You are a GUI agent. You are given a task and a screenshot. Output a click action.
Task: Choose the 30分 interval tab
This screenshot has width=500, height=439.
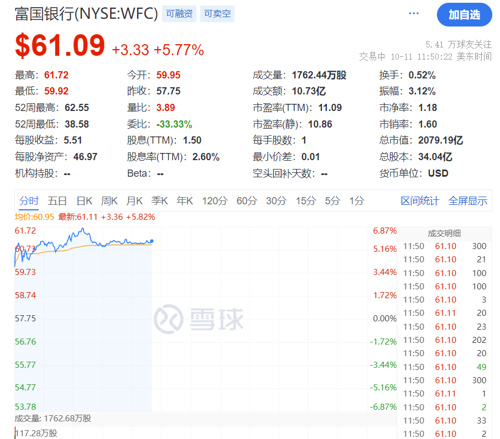tap(276, 201)
